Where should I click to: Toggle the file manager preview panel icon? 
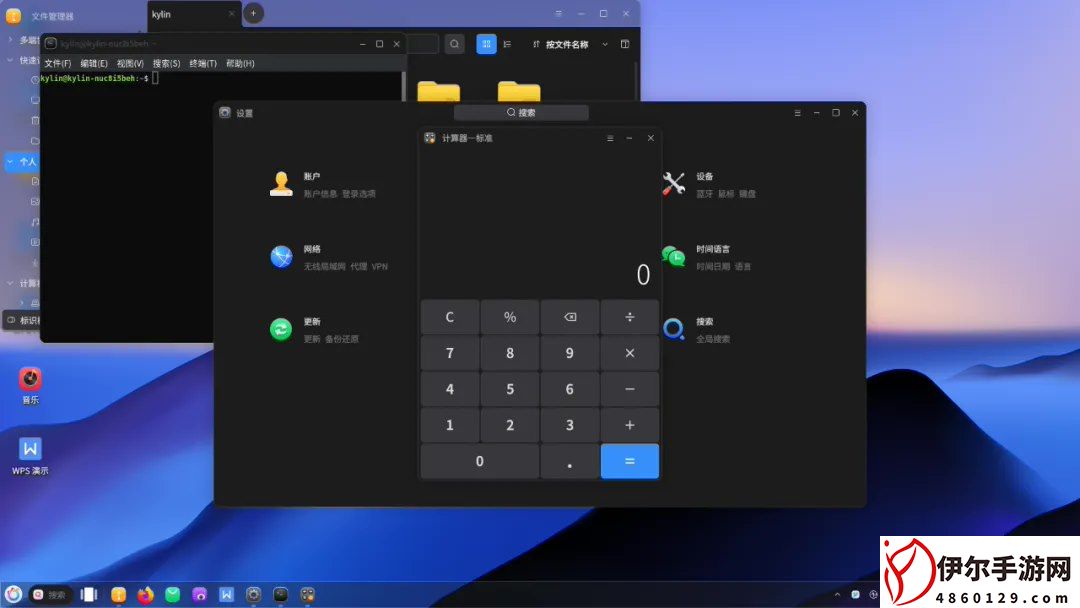[625, 44]
